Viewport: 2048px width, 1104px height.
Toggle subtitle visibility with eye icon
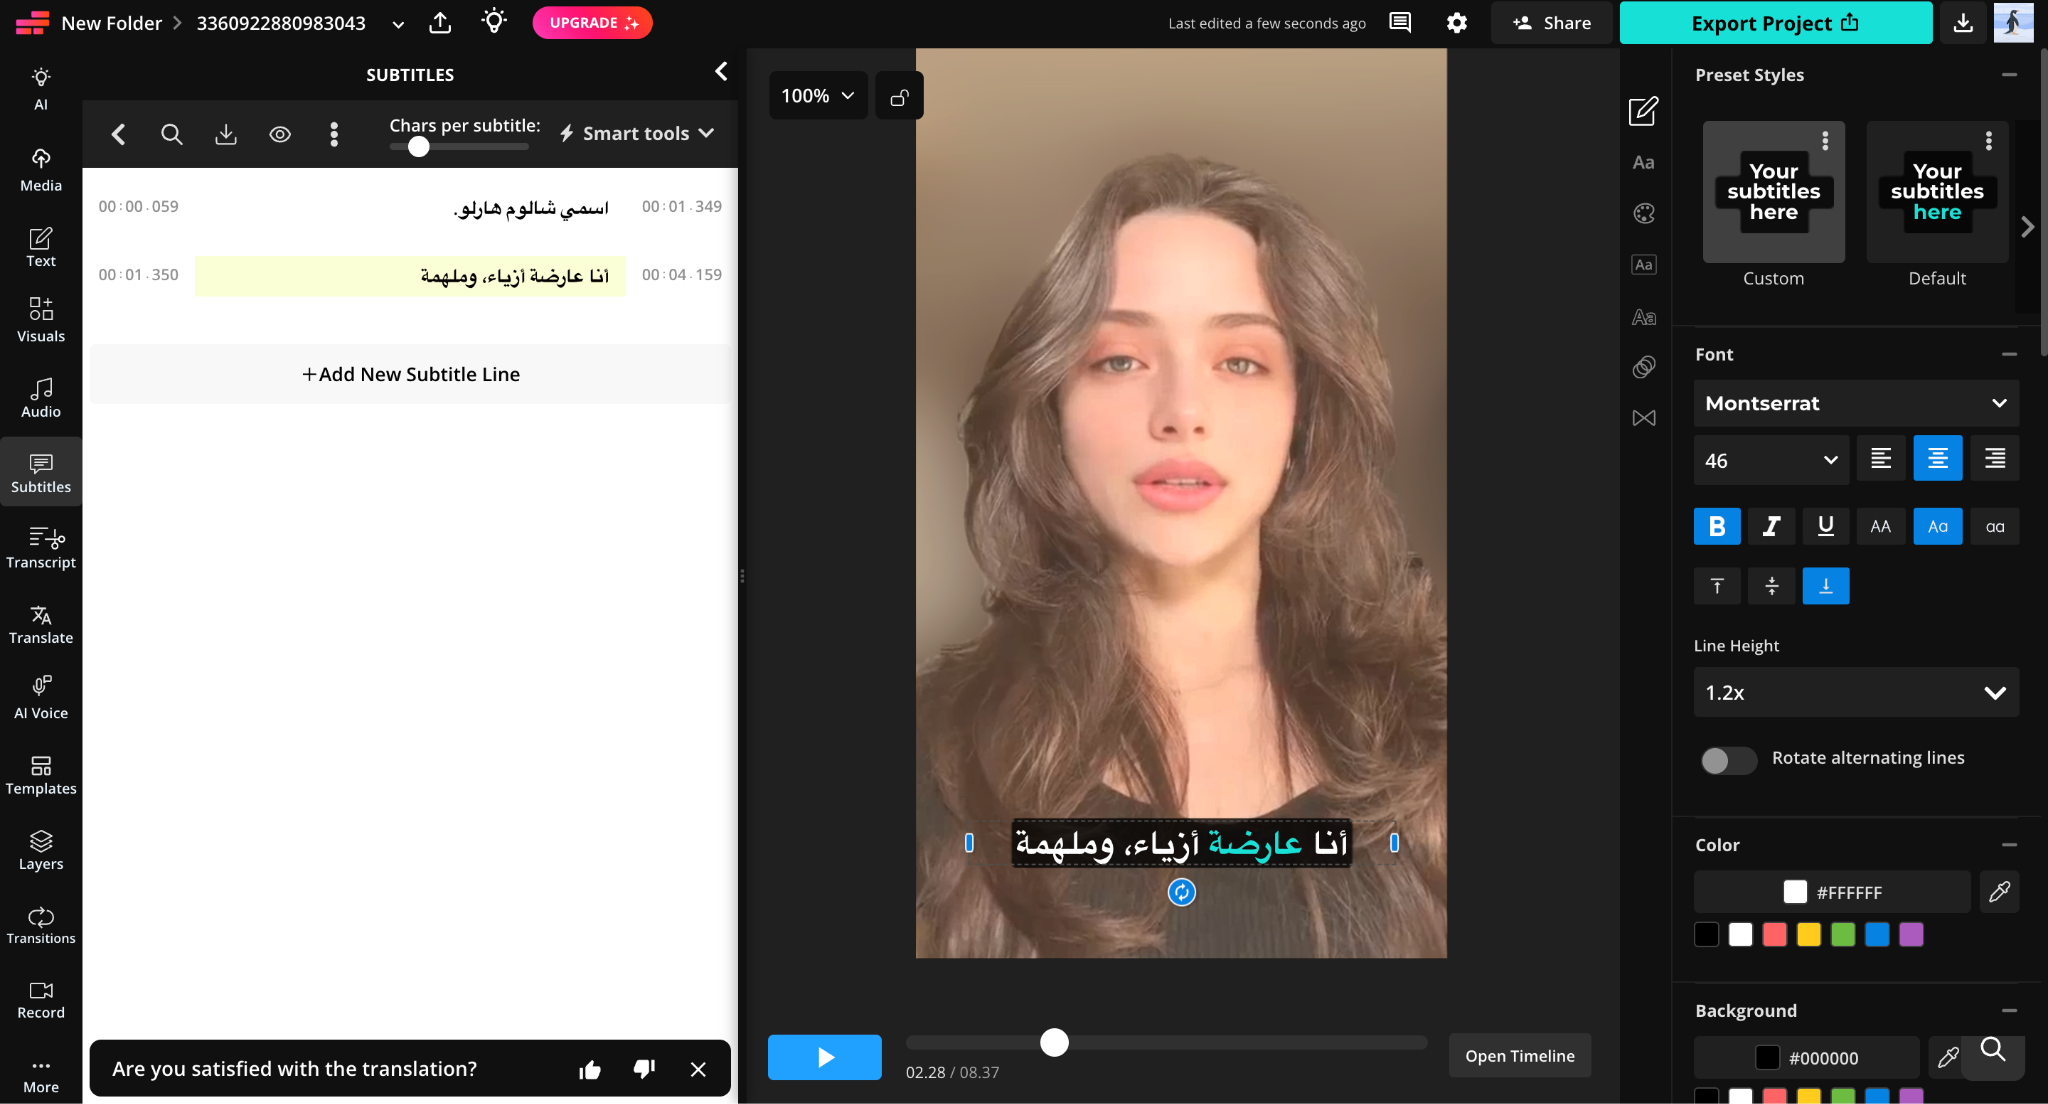(280, 134)
